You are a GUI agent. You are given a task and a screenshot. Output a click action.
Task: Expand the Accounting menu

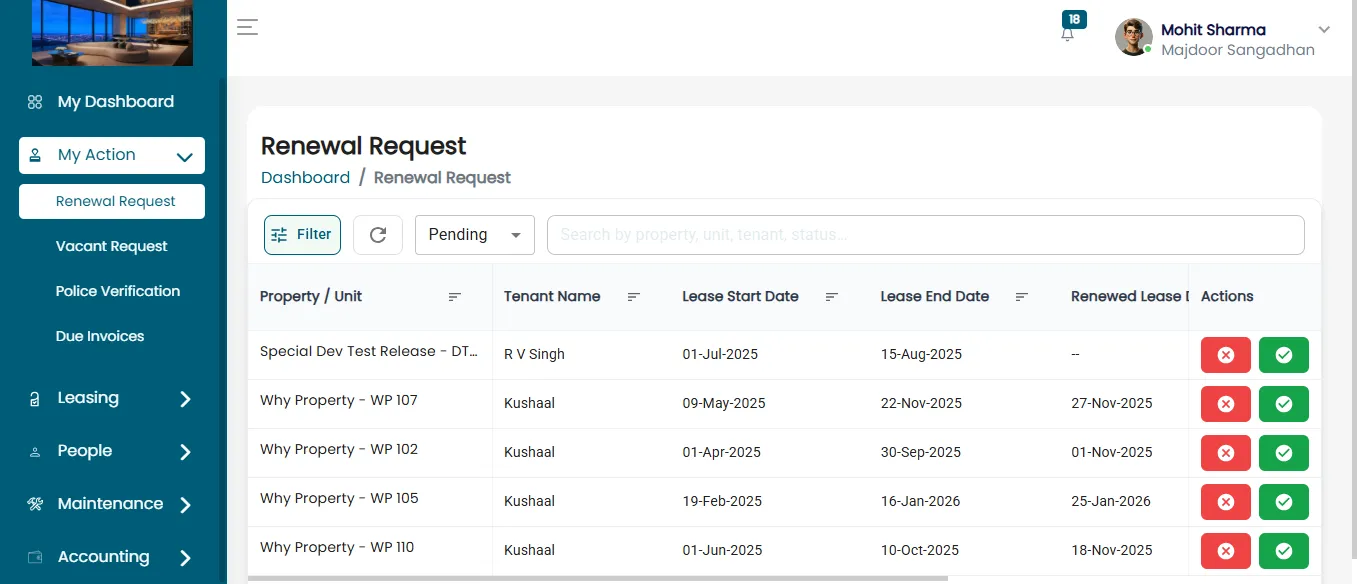pos(112,557)
